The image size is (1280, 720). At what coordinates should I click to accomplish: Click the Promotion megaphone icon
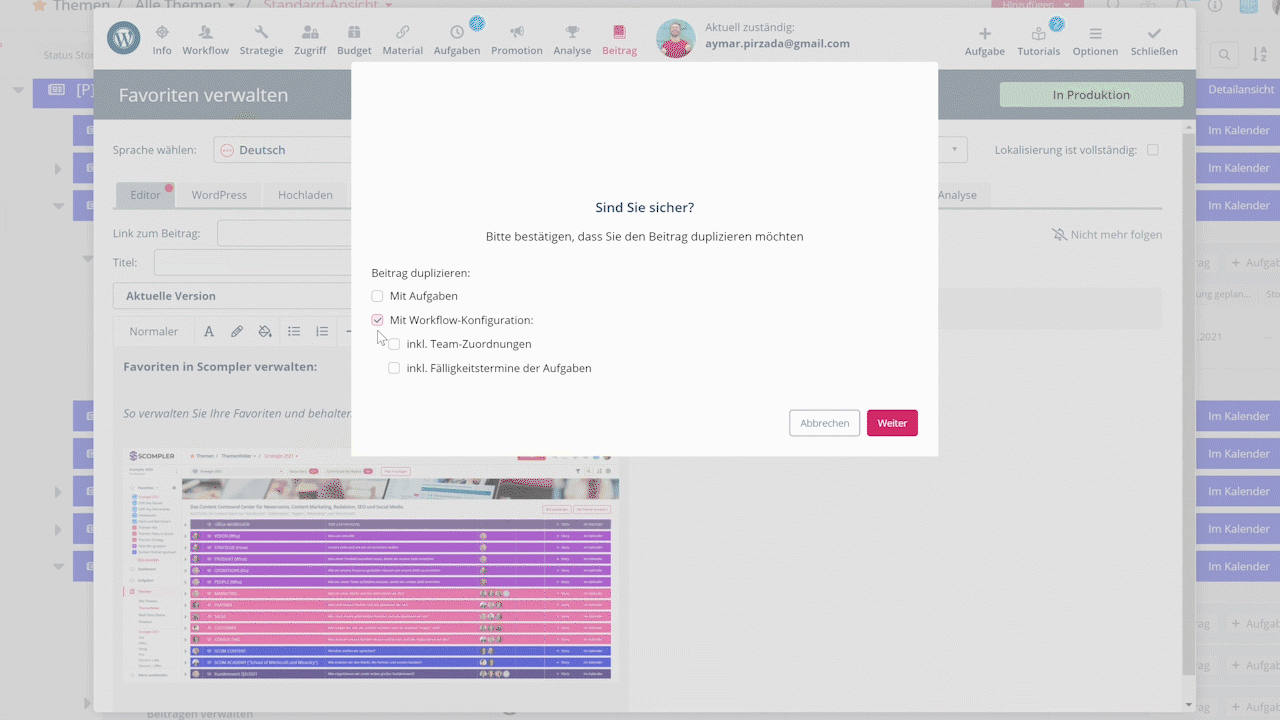[x=516, y=33]
